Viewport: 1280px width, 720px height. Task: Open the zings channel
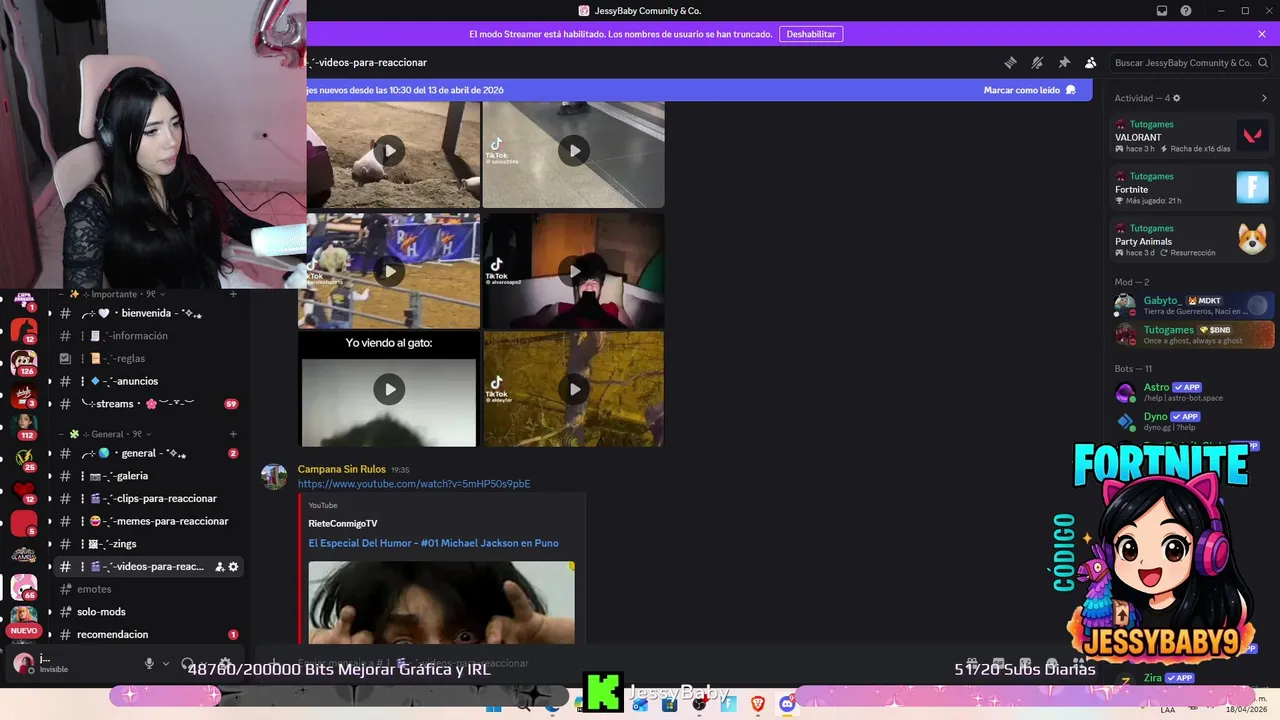tap(148, 544)
